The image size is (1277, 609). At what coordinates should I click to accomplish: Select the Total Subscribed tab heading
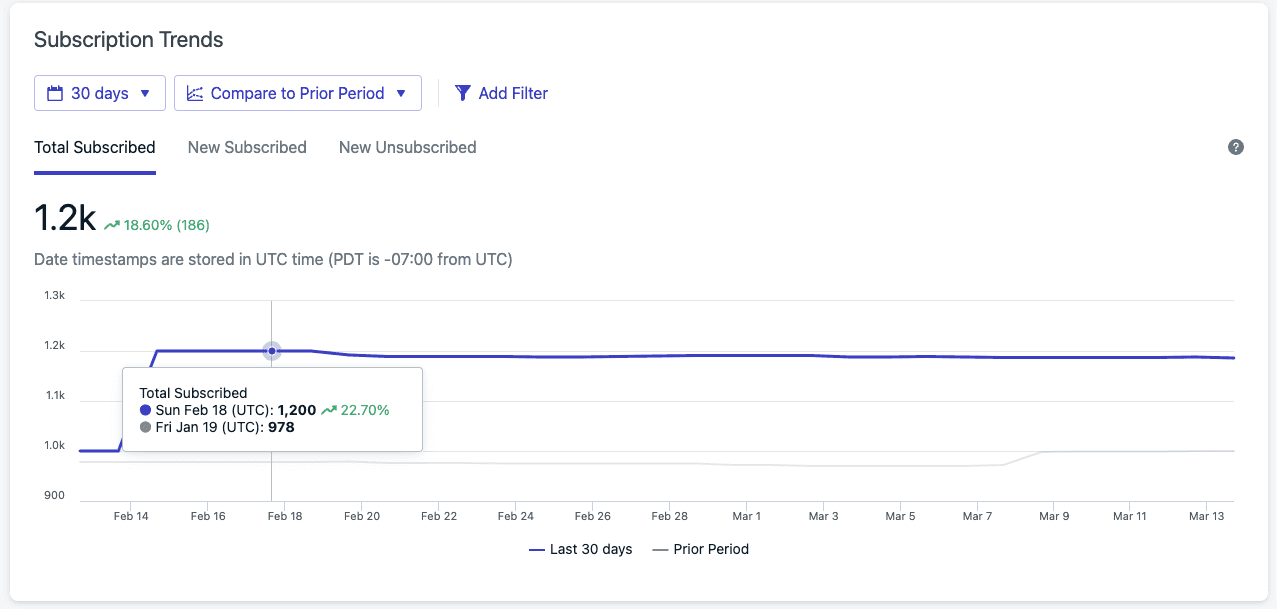(x=94, y=147)
